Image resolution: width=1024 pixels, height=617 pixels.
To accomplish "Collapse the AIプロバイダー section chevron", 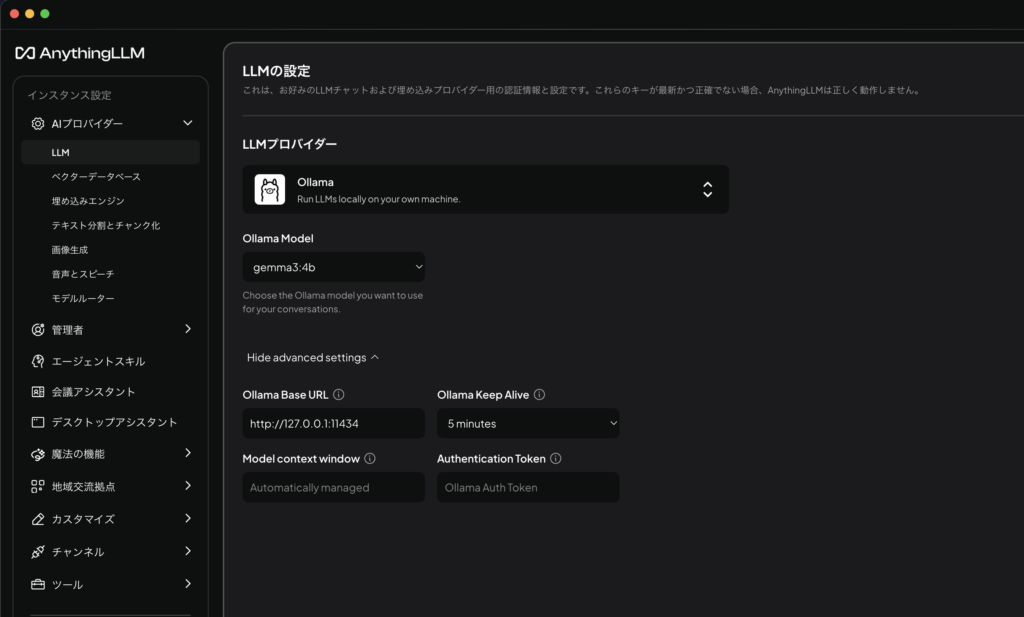I will 188,123.
